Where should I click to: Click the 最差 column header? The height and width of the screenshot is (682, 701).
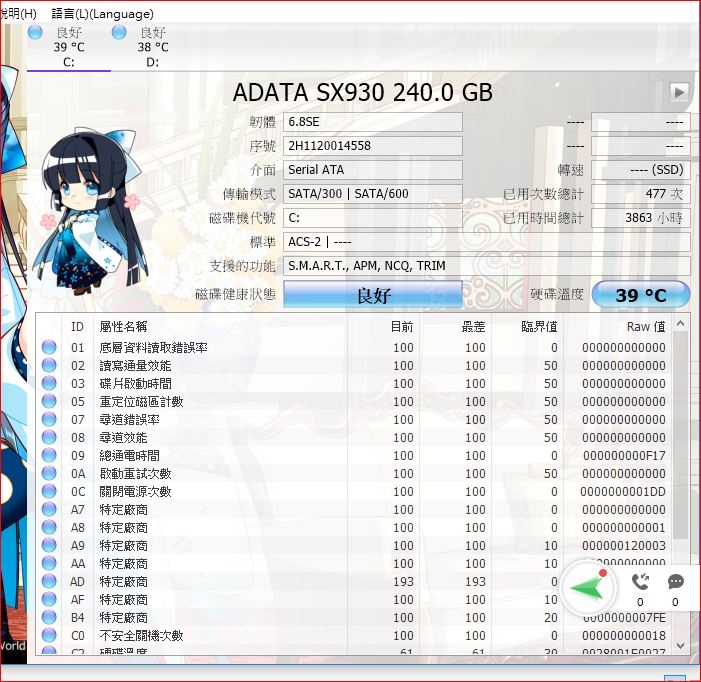pos(473,327)
